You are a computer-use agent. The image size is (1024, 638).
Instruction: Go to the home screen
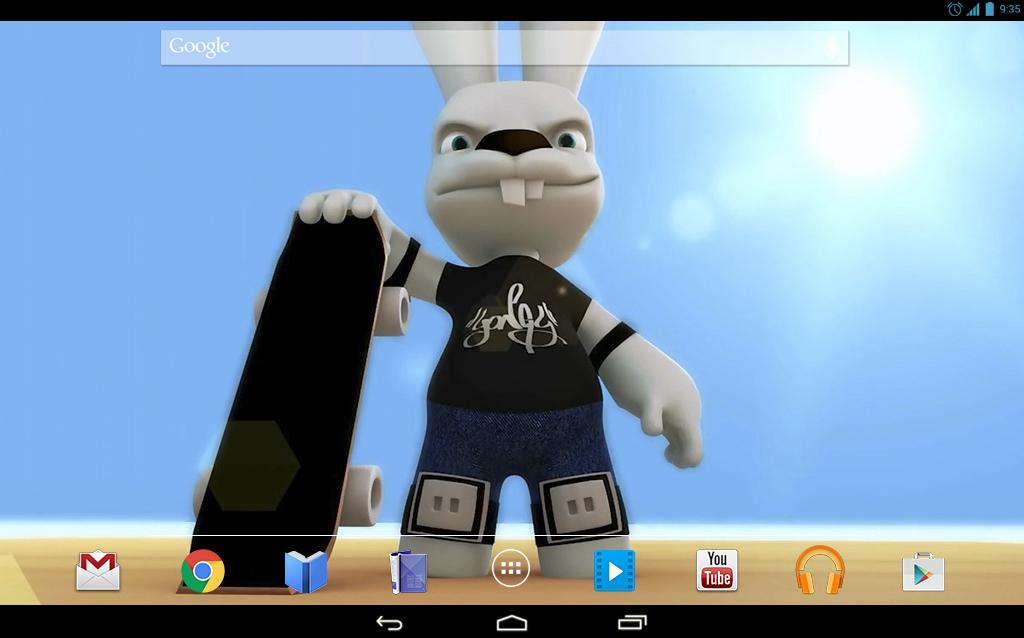pyautogui.click(x=511, y=623)
